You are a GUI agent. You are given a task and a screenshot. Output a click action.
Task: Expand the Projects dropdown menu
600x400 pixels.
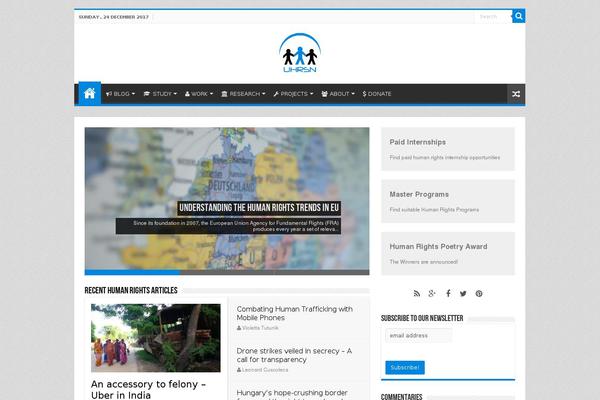(293, 94)
